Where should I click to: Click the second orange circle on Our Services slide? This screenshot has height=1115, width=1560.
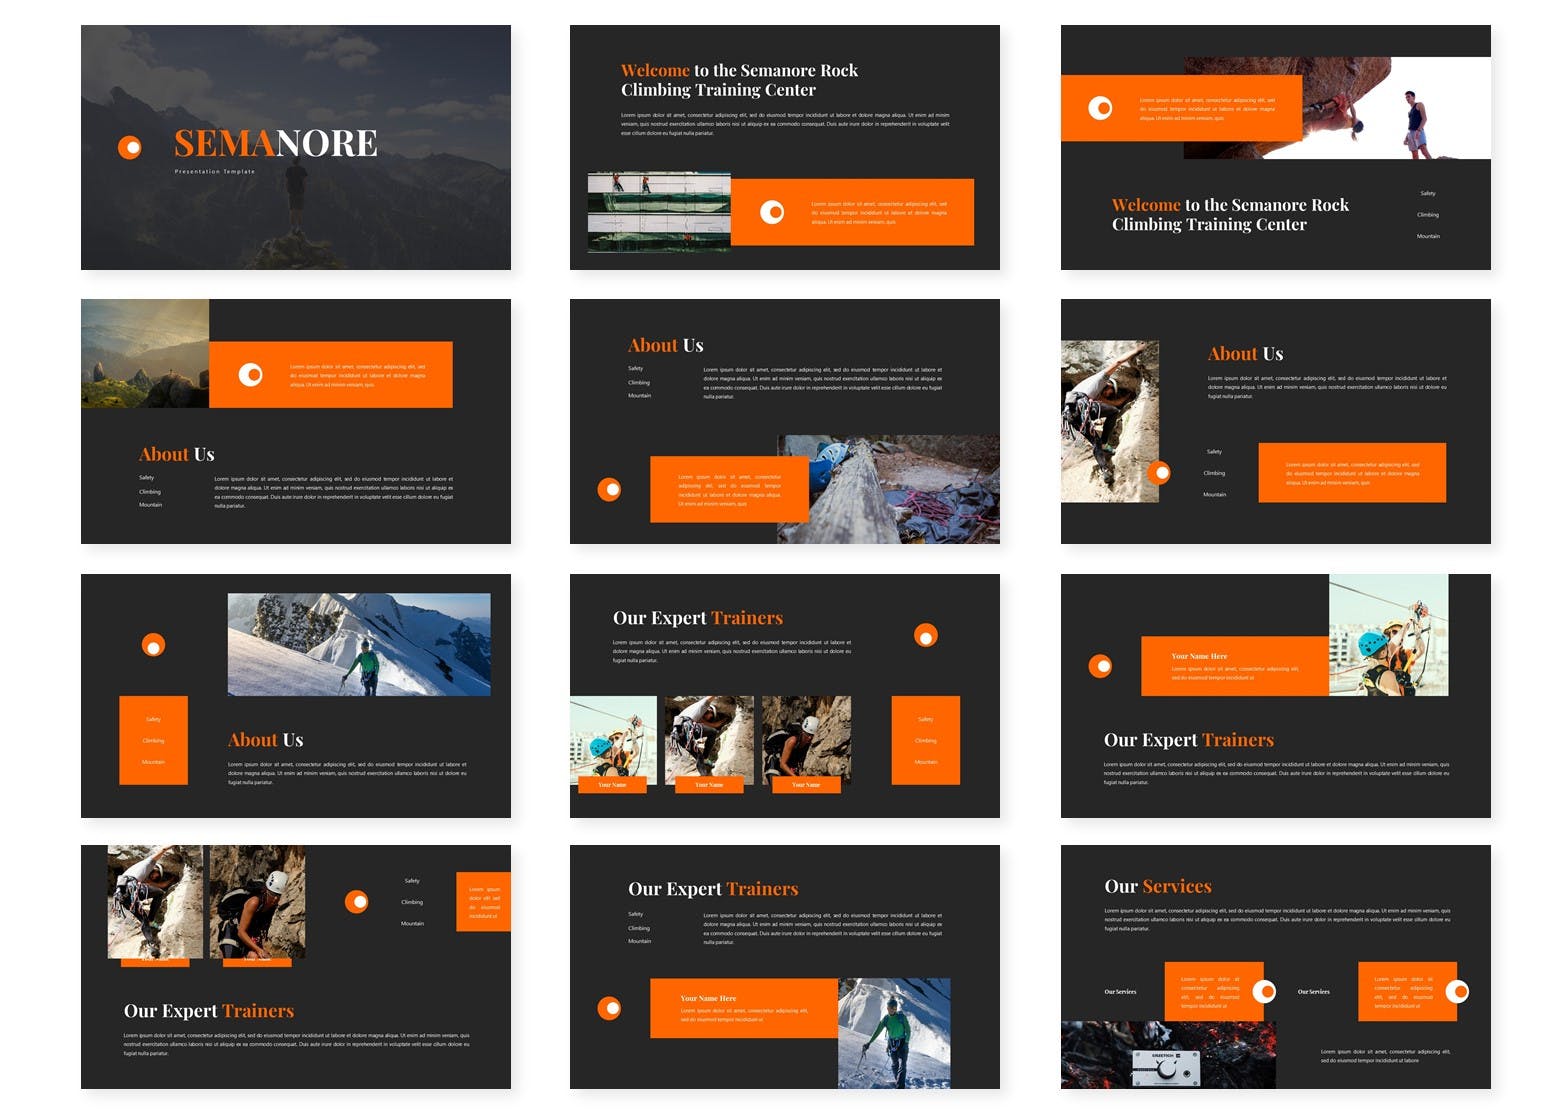pos(1458,991)
